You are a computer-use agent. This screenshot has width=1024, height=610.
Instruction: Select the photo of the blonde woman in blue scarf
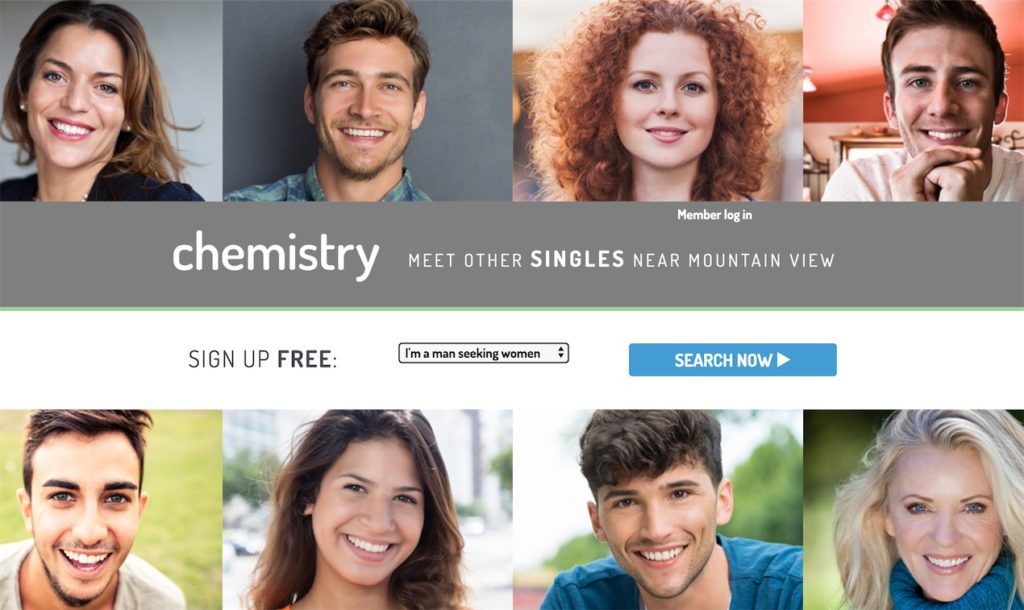[914, 510]
